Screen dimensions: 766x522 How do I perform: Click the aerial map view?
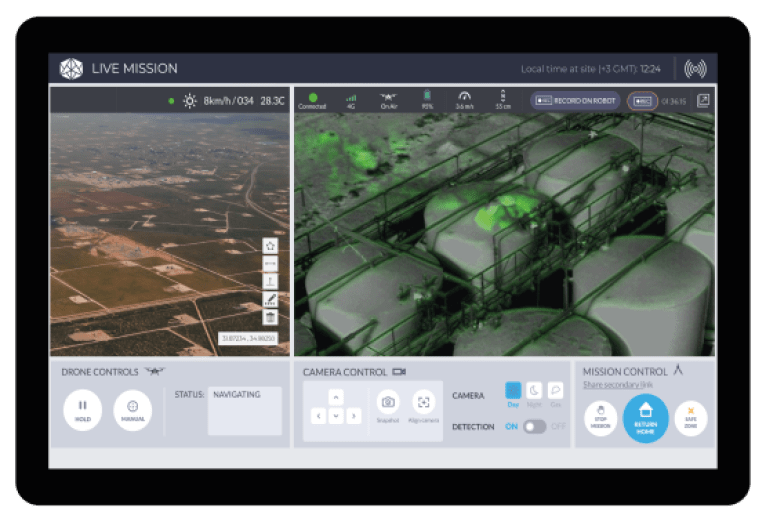(x=170, y=234)
